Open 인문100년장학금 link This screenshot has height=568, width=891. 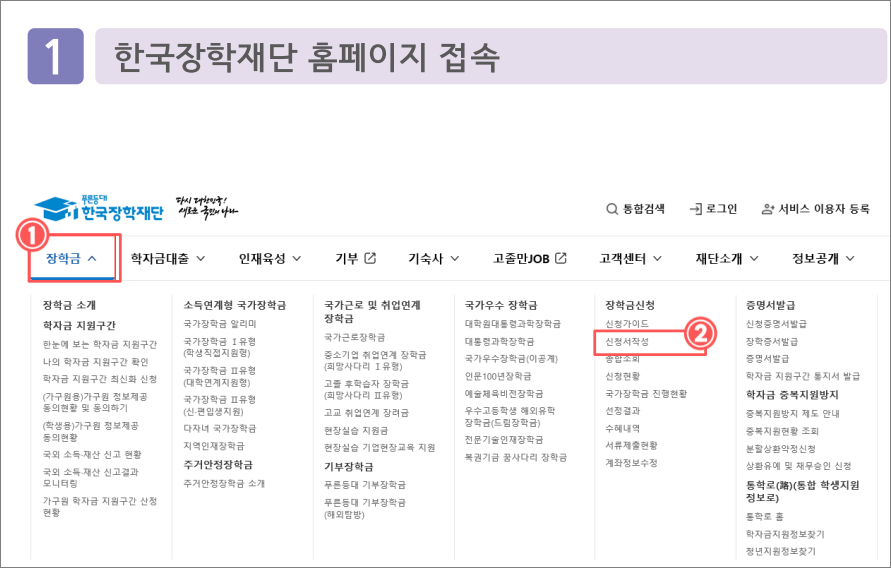point(498,376)
